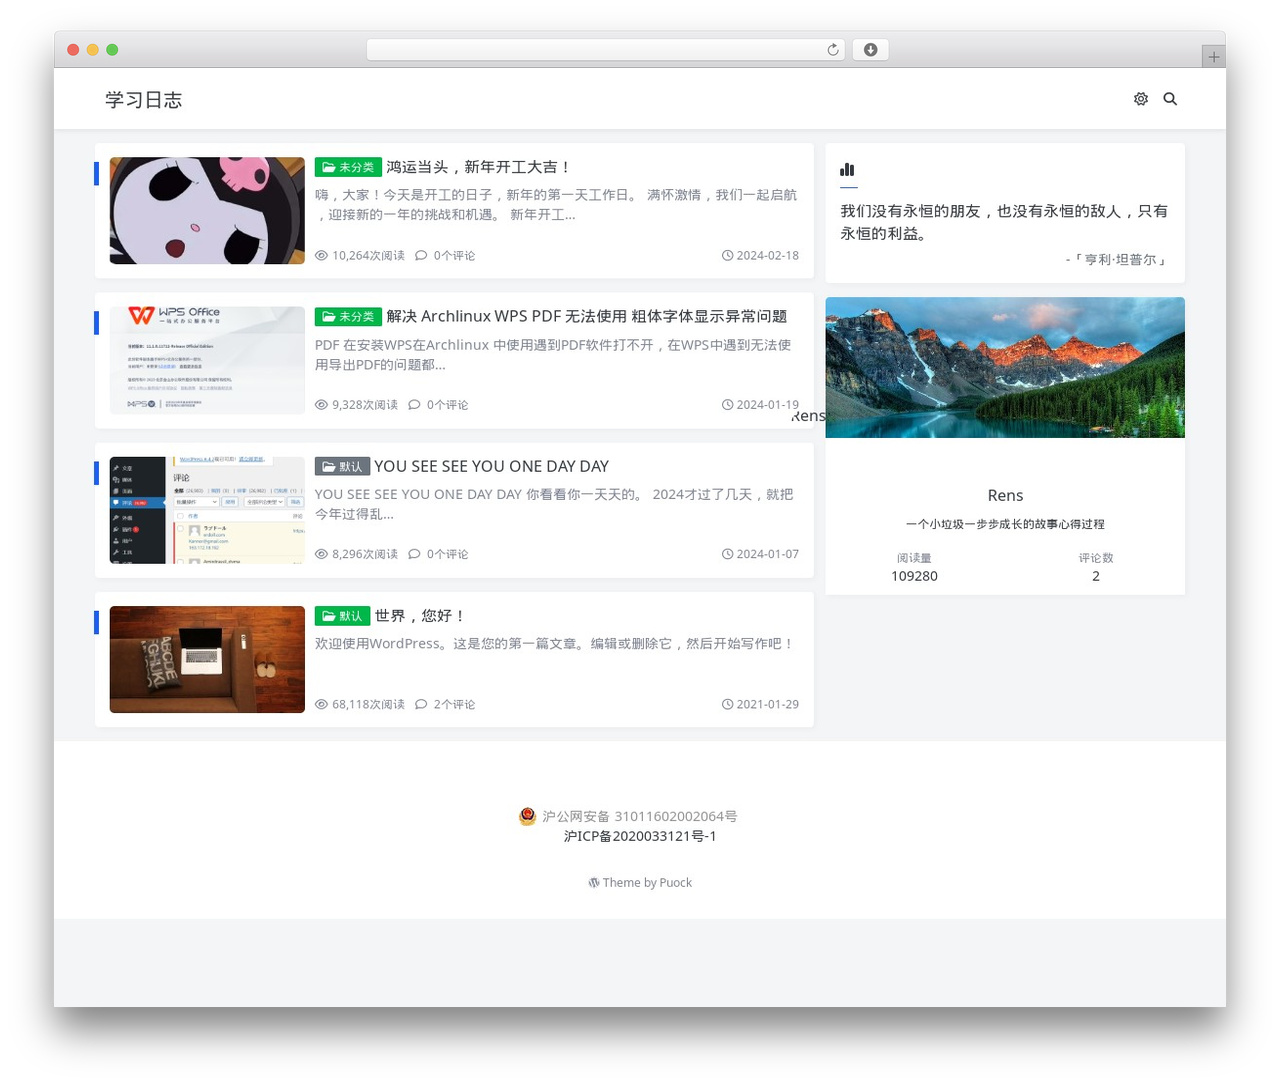Focus the browser address bar

tap(605, 50)
